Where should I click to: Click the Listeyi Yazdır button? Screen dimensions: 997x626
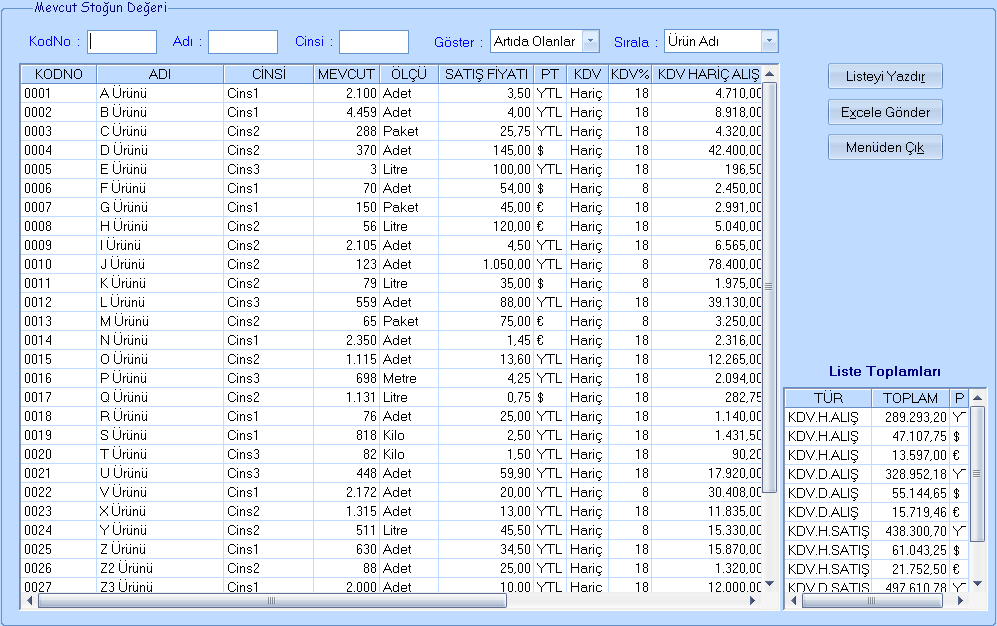tap(885, 76)
